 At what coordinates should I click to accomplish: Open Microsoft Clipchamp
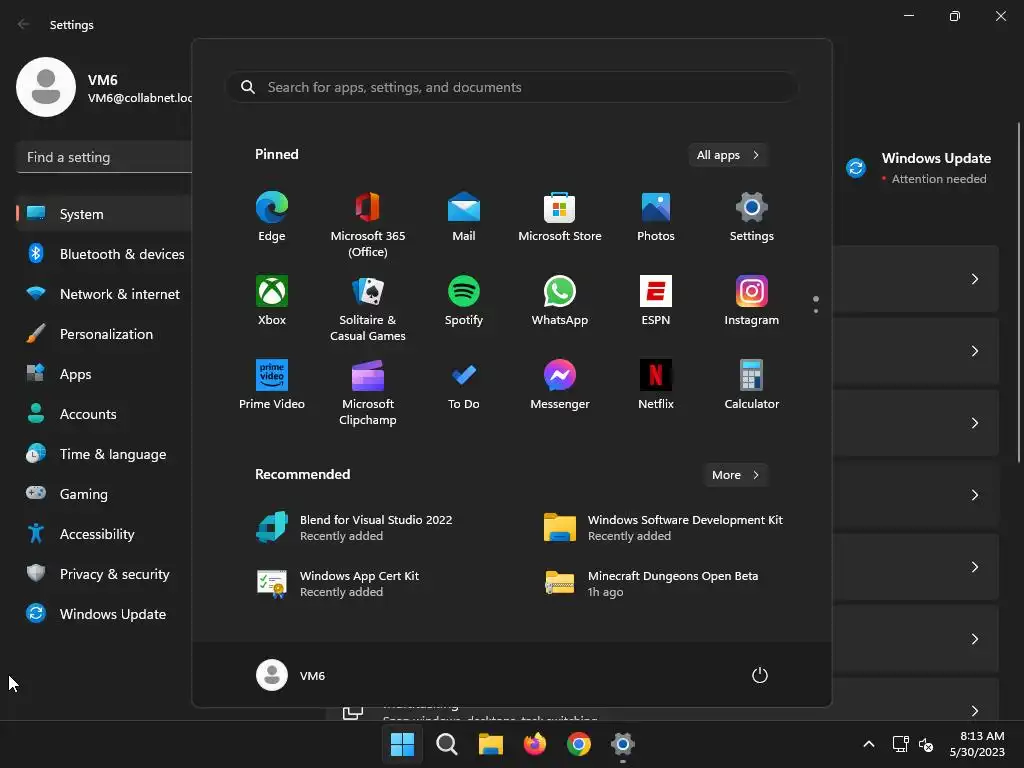(368, 392)
